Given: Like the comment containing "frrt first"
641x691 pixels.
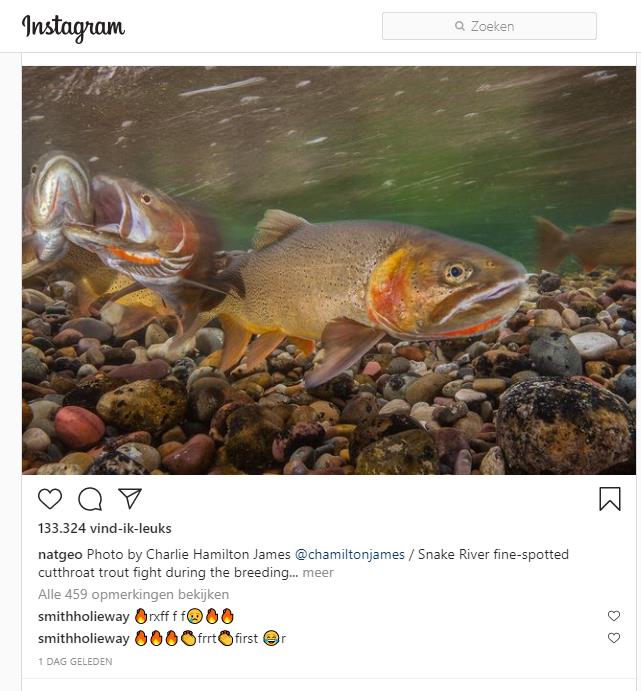Looking at the screenshot, I should (614, 638).
